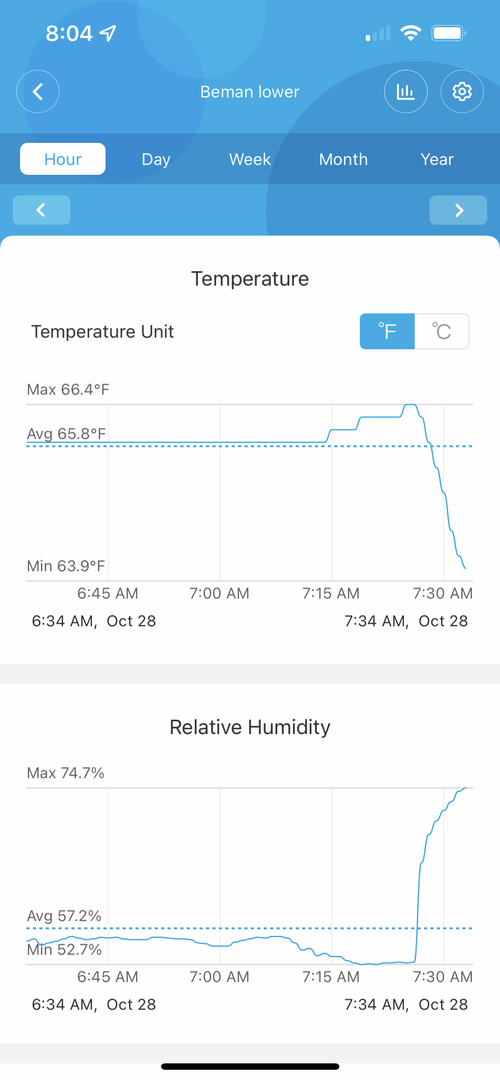This screenshot has width=500, height=1080.
Task: Tap the home indicator bar
Action: pyautogui.click(x=250, y=1066)
